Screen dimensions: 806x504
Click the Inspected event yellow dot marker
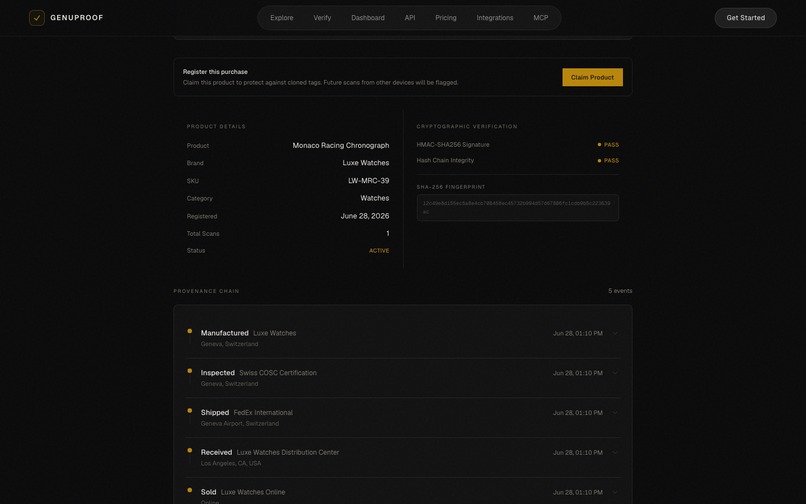pyautogui.click(x=190, y=371)
